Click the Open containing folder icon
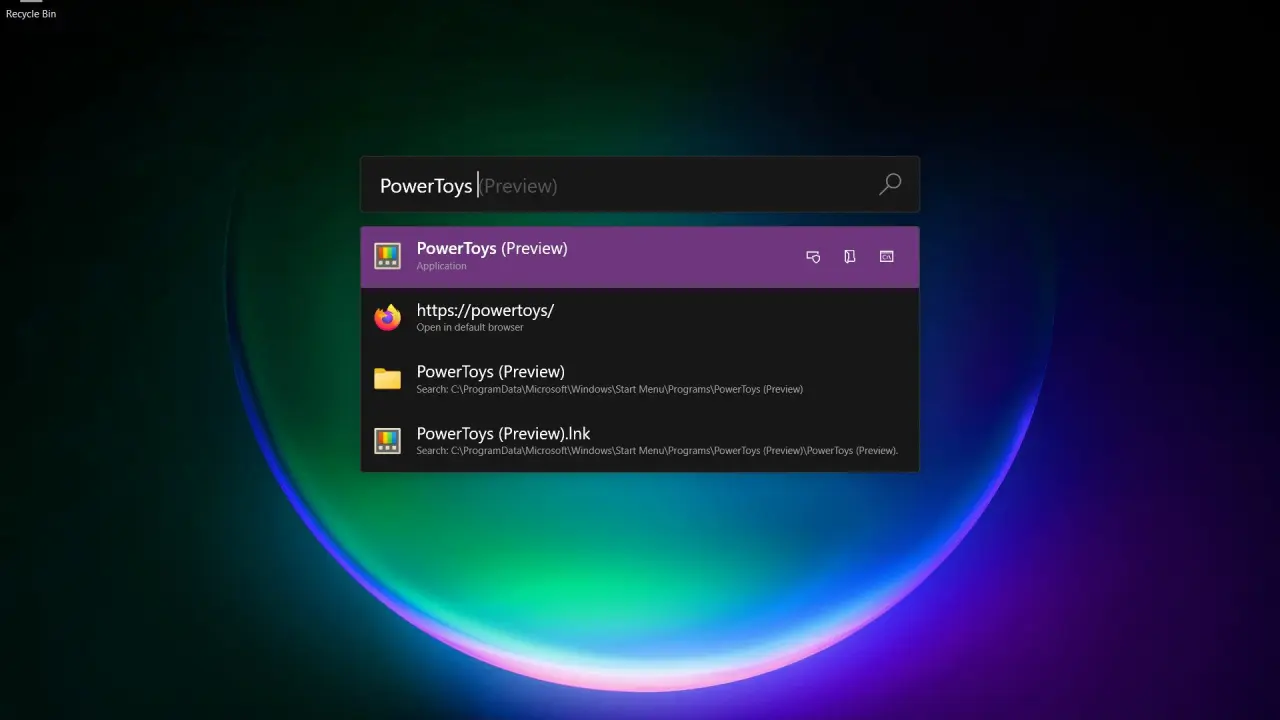The height and width of the screenshot is (720, 1280). click(x=850, y=257)
